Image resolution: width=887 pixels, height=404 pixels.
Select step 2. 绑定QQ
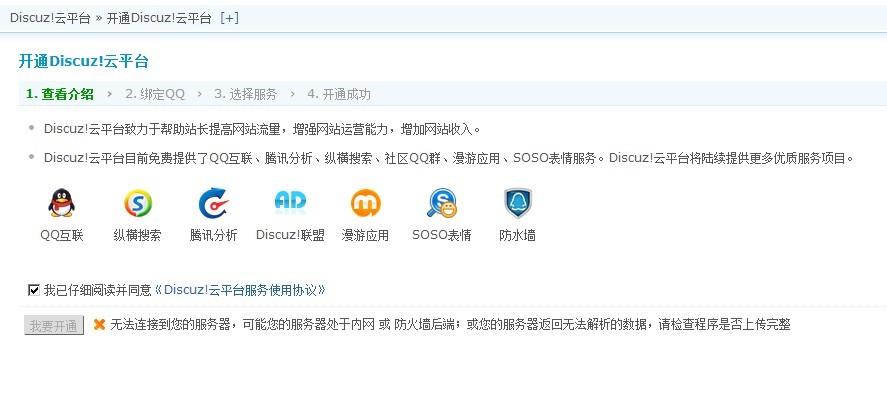click(155, 94)
